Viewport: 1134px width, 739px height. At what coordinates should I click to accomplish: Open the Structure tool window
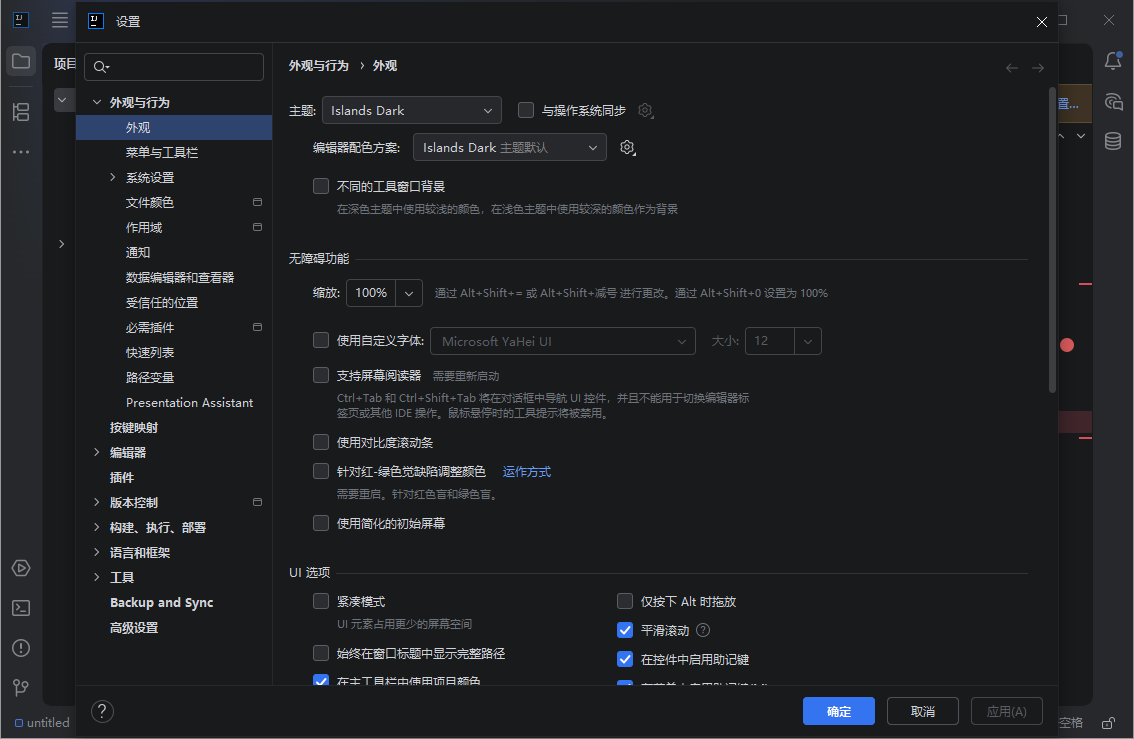pos(21,112)
